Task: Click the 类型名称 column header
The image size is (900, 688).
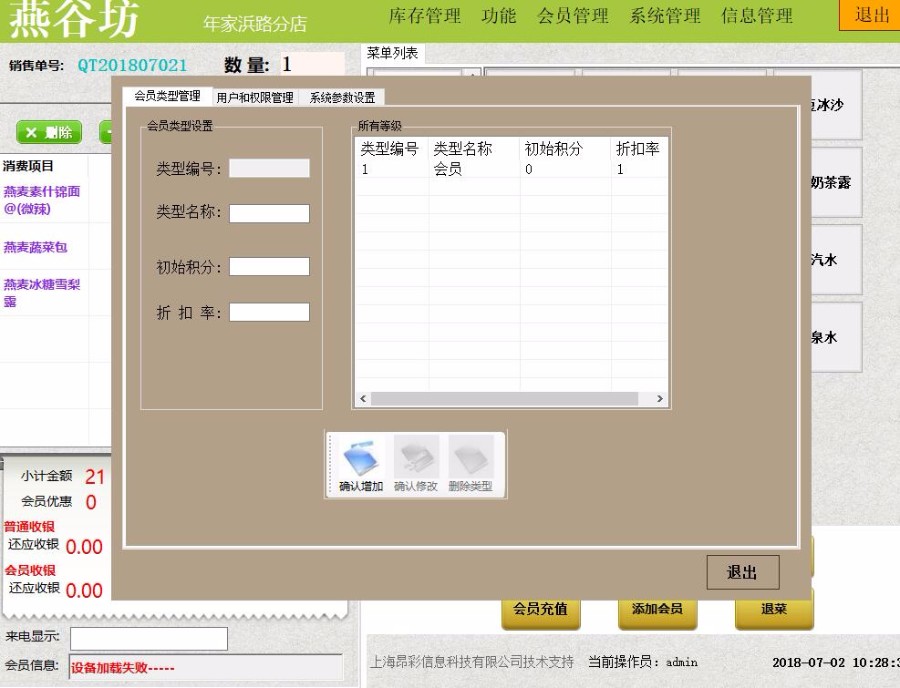Action: tap(474, 149)
